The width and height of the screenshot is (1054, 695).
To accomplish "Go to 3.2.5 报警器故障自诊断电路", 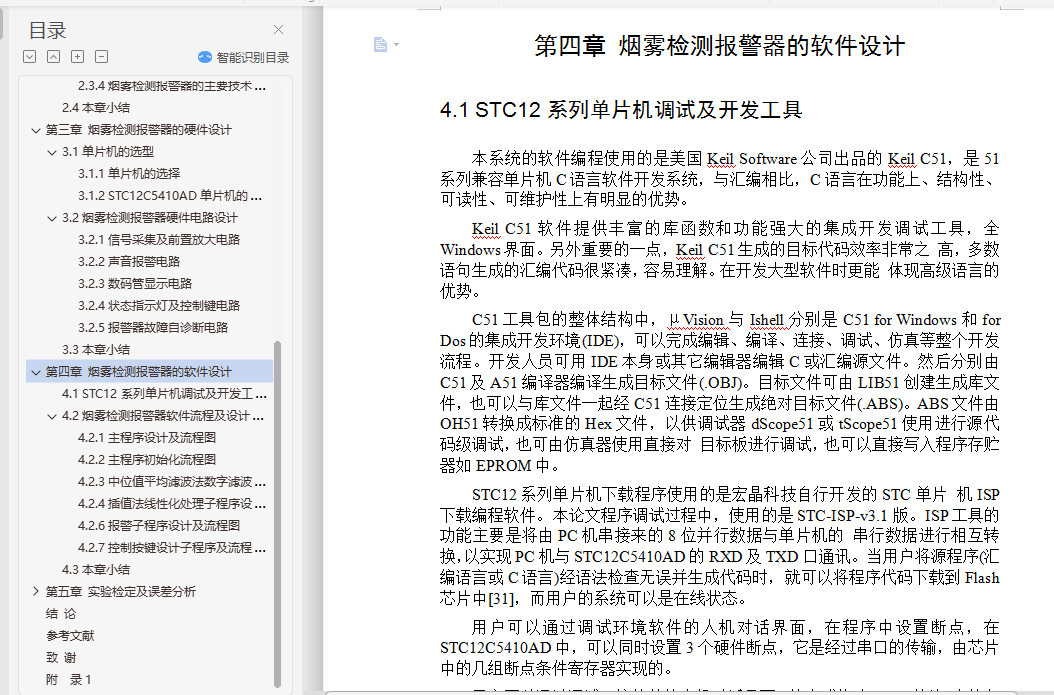I will [x=153, y=327].
